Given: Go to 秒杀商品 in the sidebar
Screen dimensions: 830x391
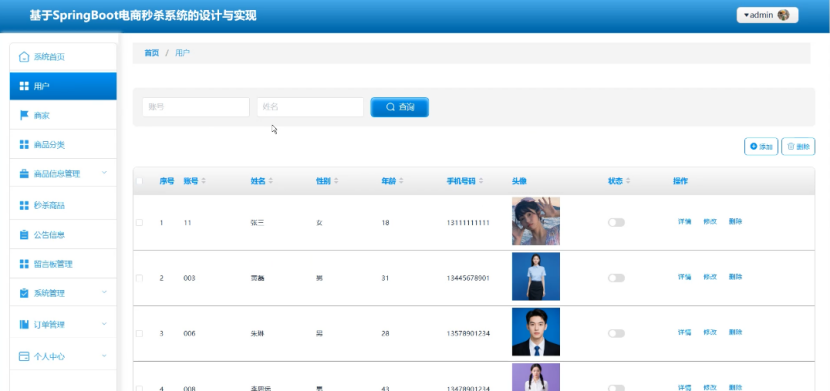Looking at the screenshot, I should [x=63, y=205].
